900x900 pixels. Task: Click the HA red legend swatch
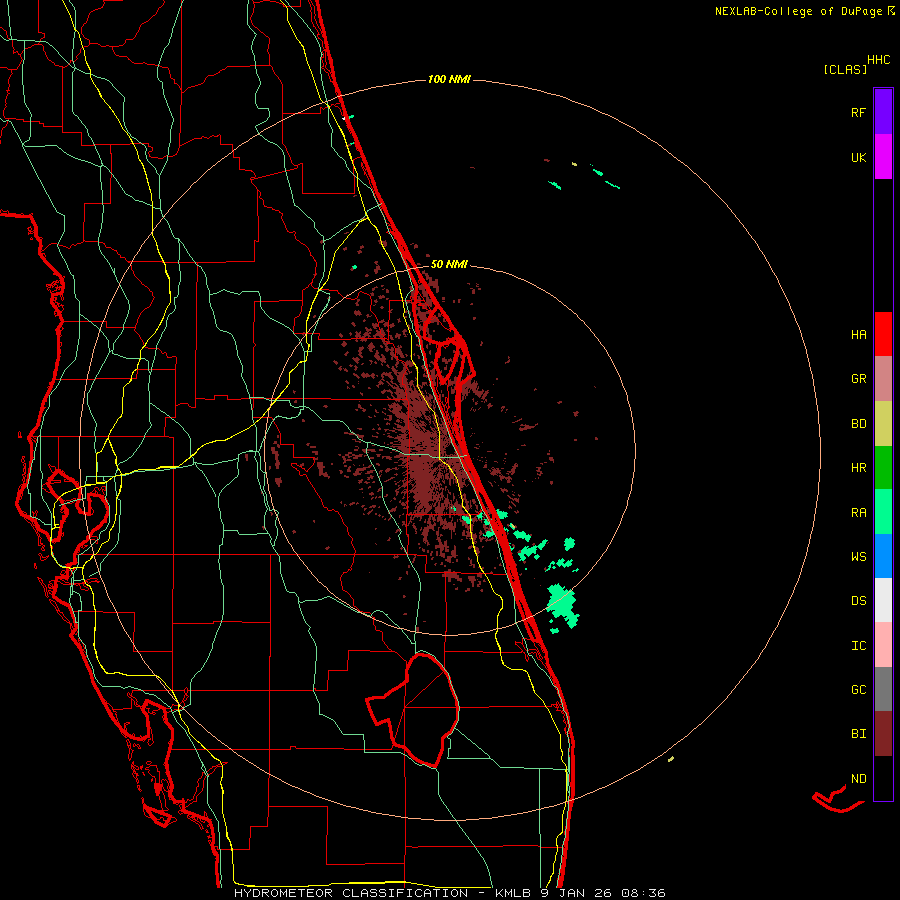coord(883,334)
